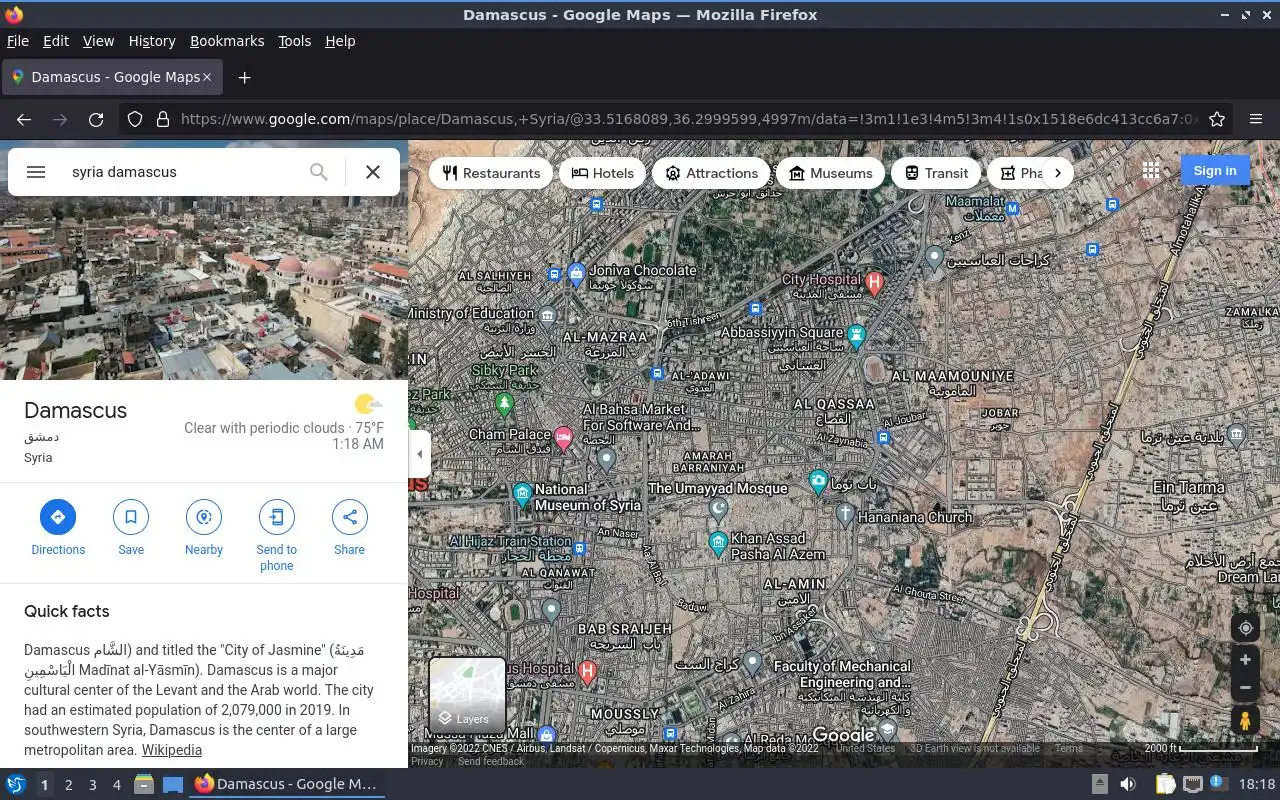Click the search magnifier icon
Viewport: 1280px width, 800px height.
point(318,172)
